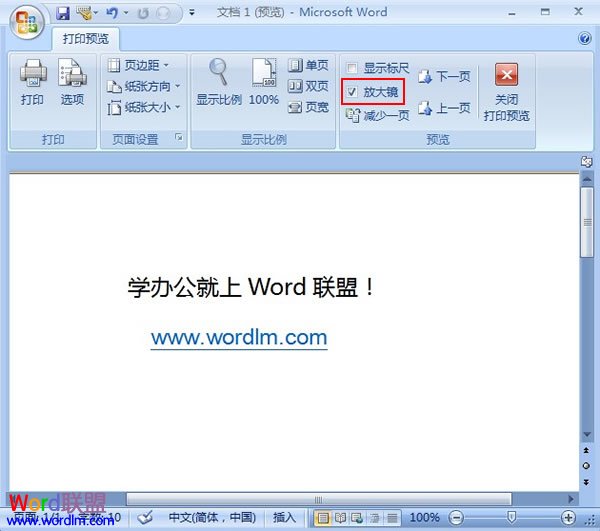Click the 显示比例 magnifier zoom button

pyautogui.click(x=218, y=83)
